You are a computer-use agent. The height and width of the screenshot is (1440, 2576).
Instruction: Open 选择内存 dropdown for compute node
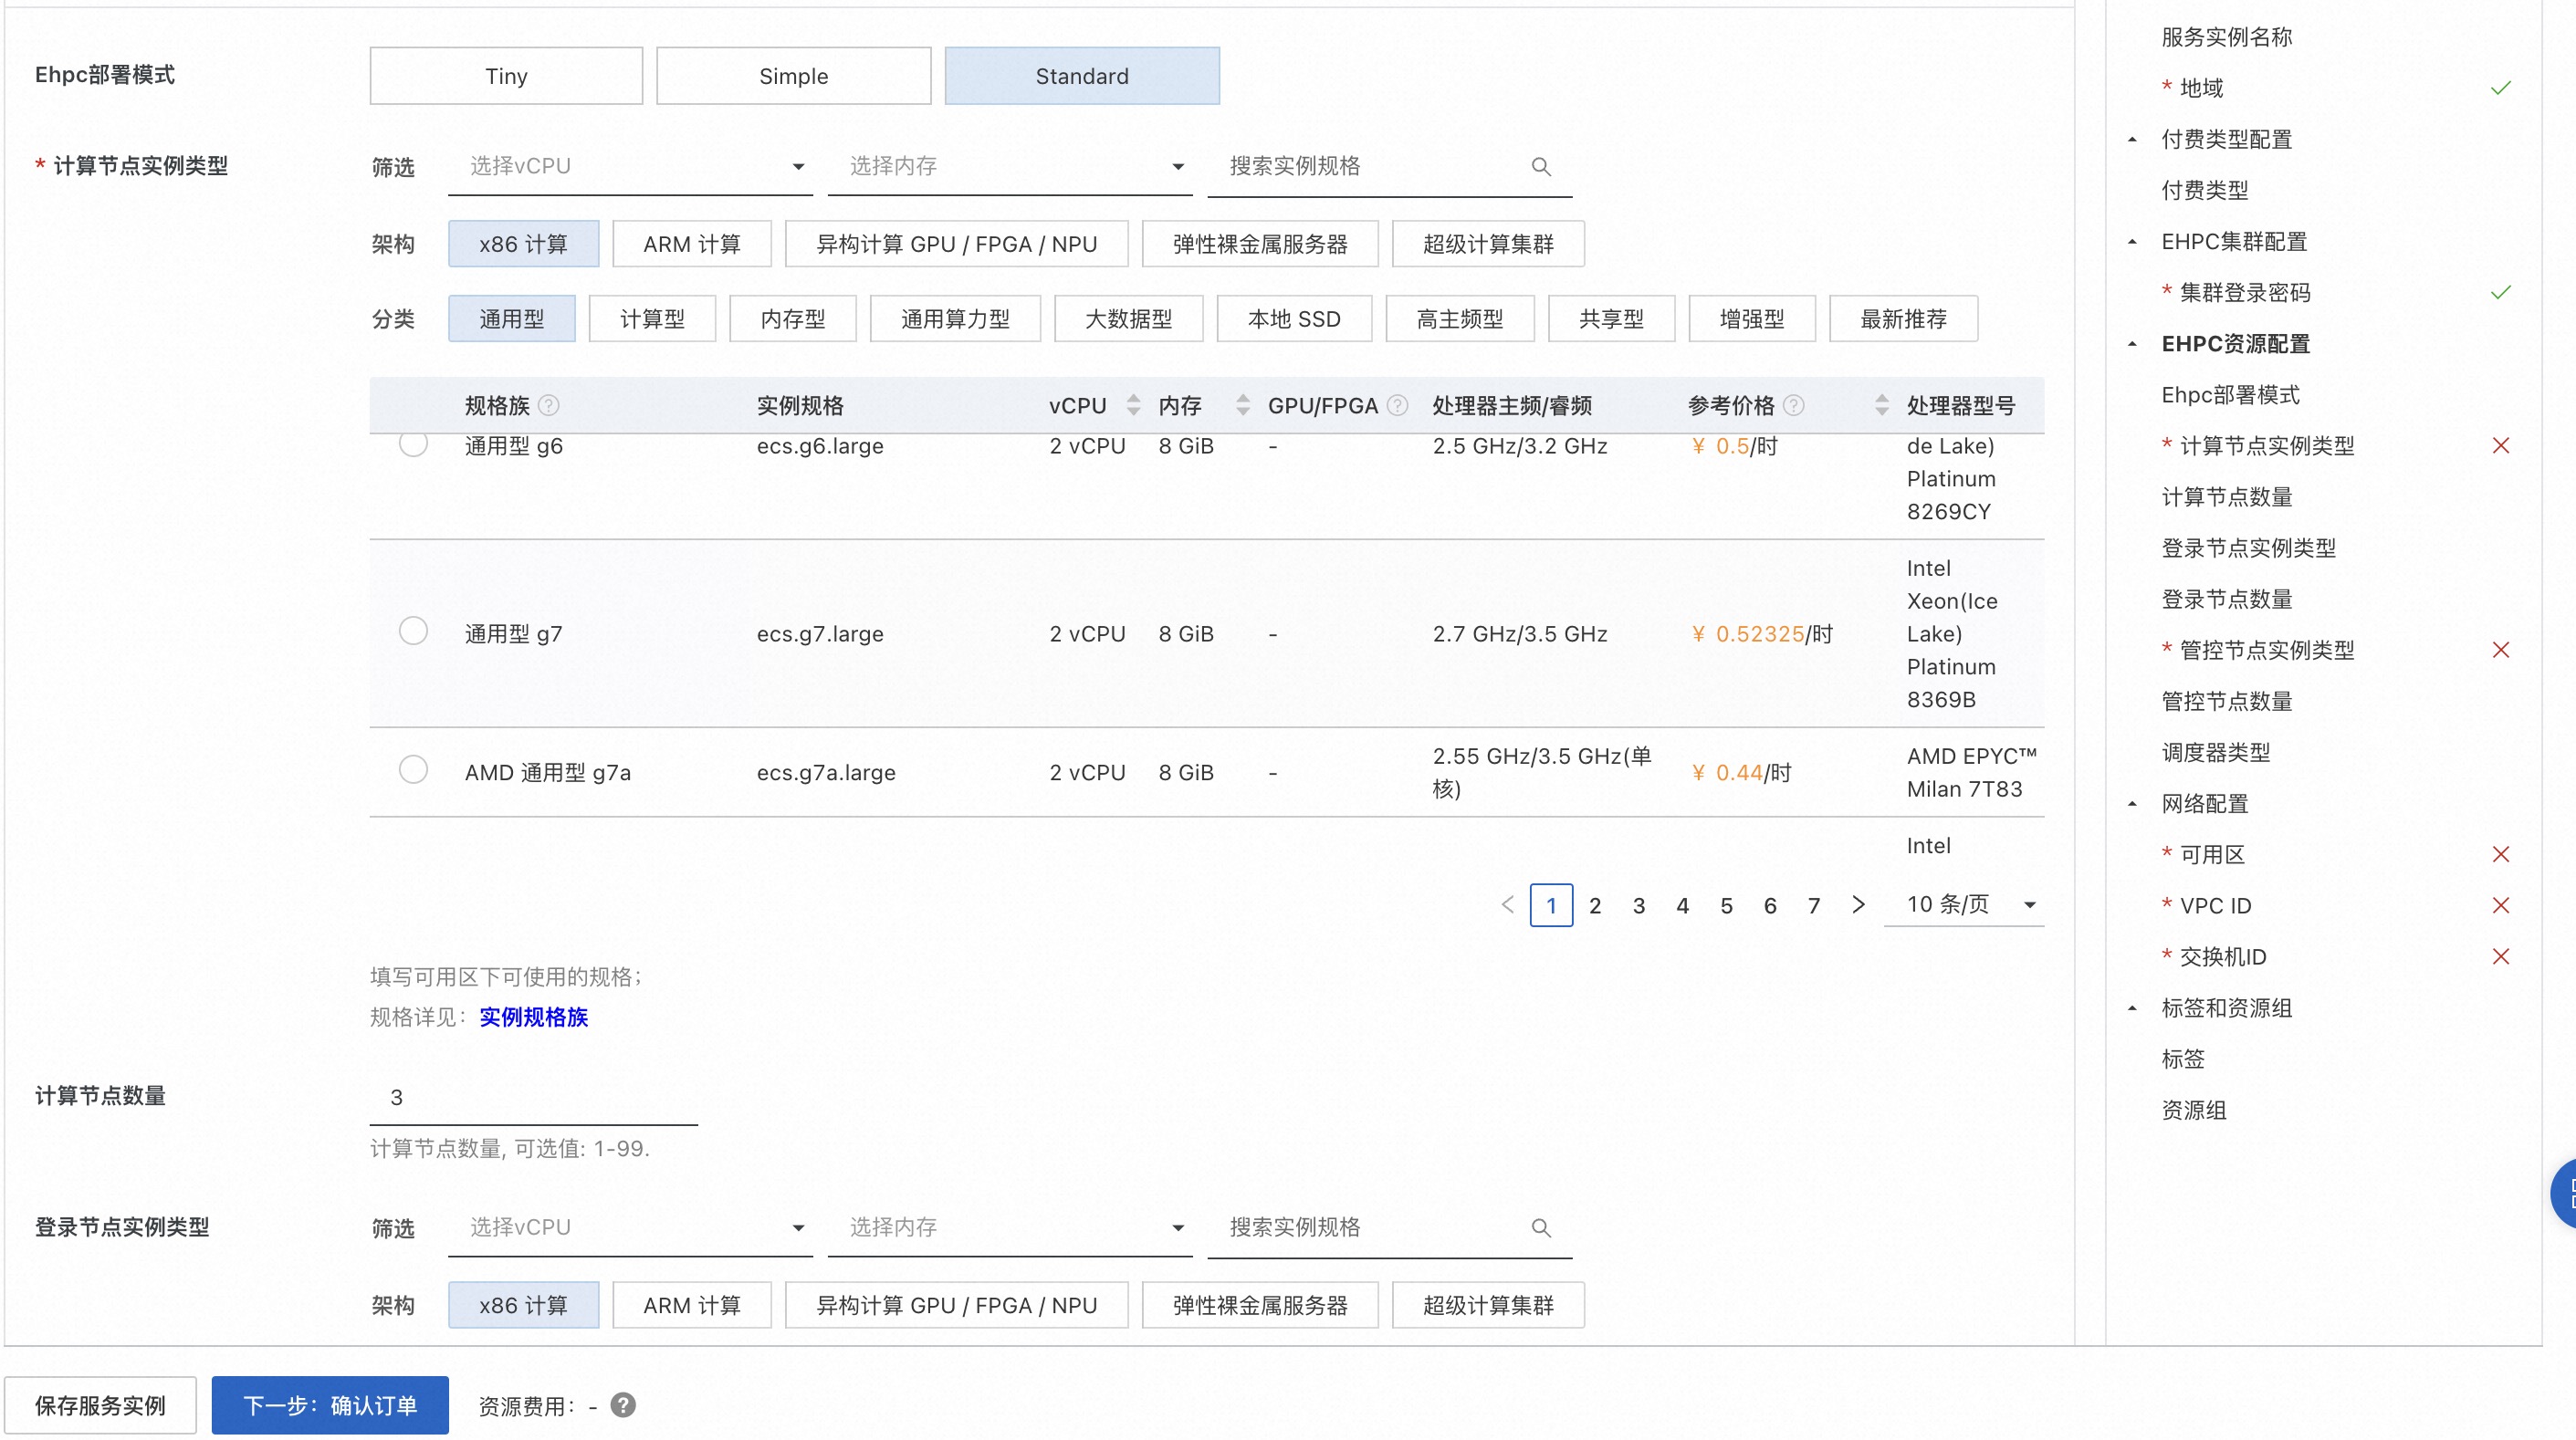coord(1010,167)
